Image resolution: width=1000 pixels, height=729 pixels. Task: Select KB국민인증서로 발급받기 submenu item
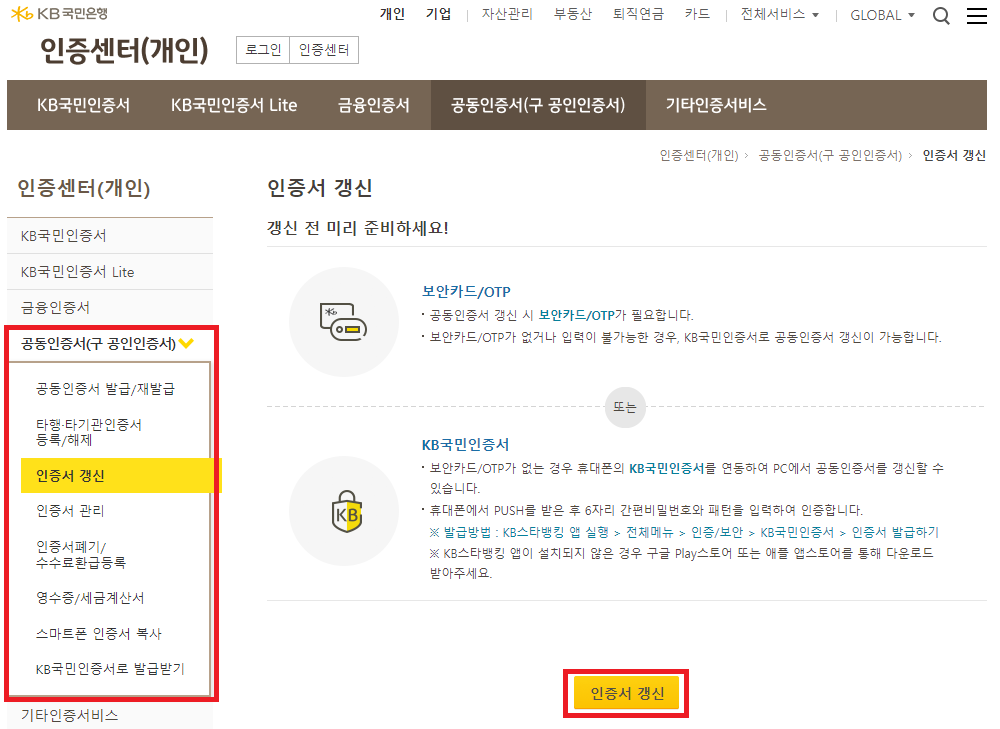click(x=110, y=669)
